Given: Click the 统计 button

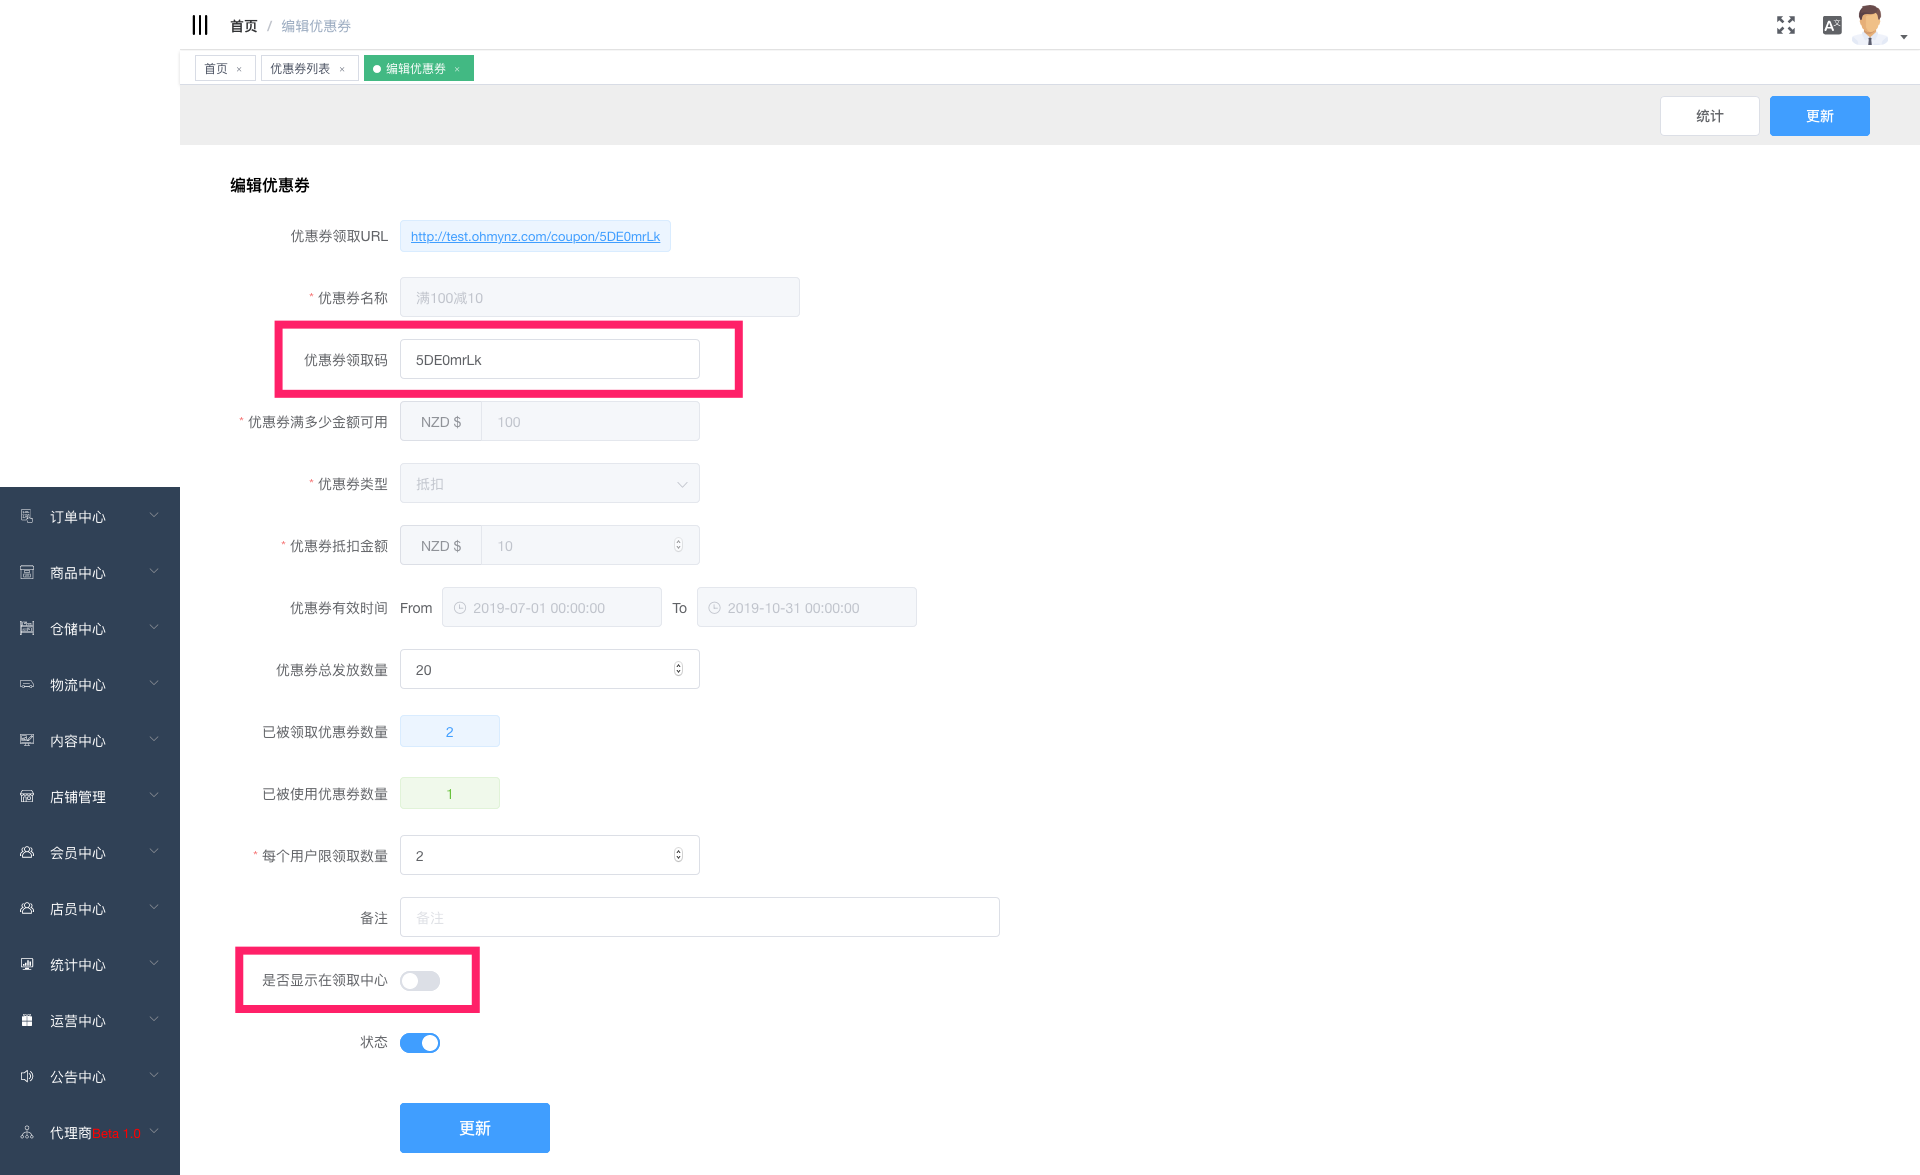Looking at the screenshot, I should point(1709,116).
